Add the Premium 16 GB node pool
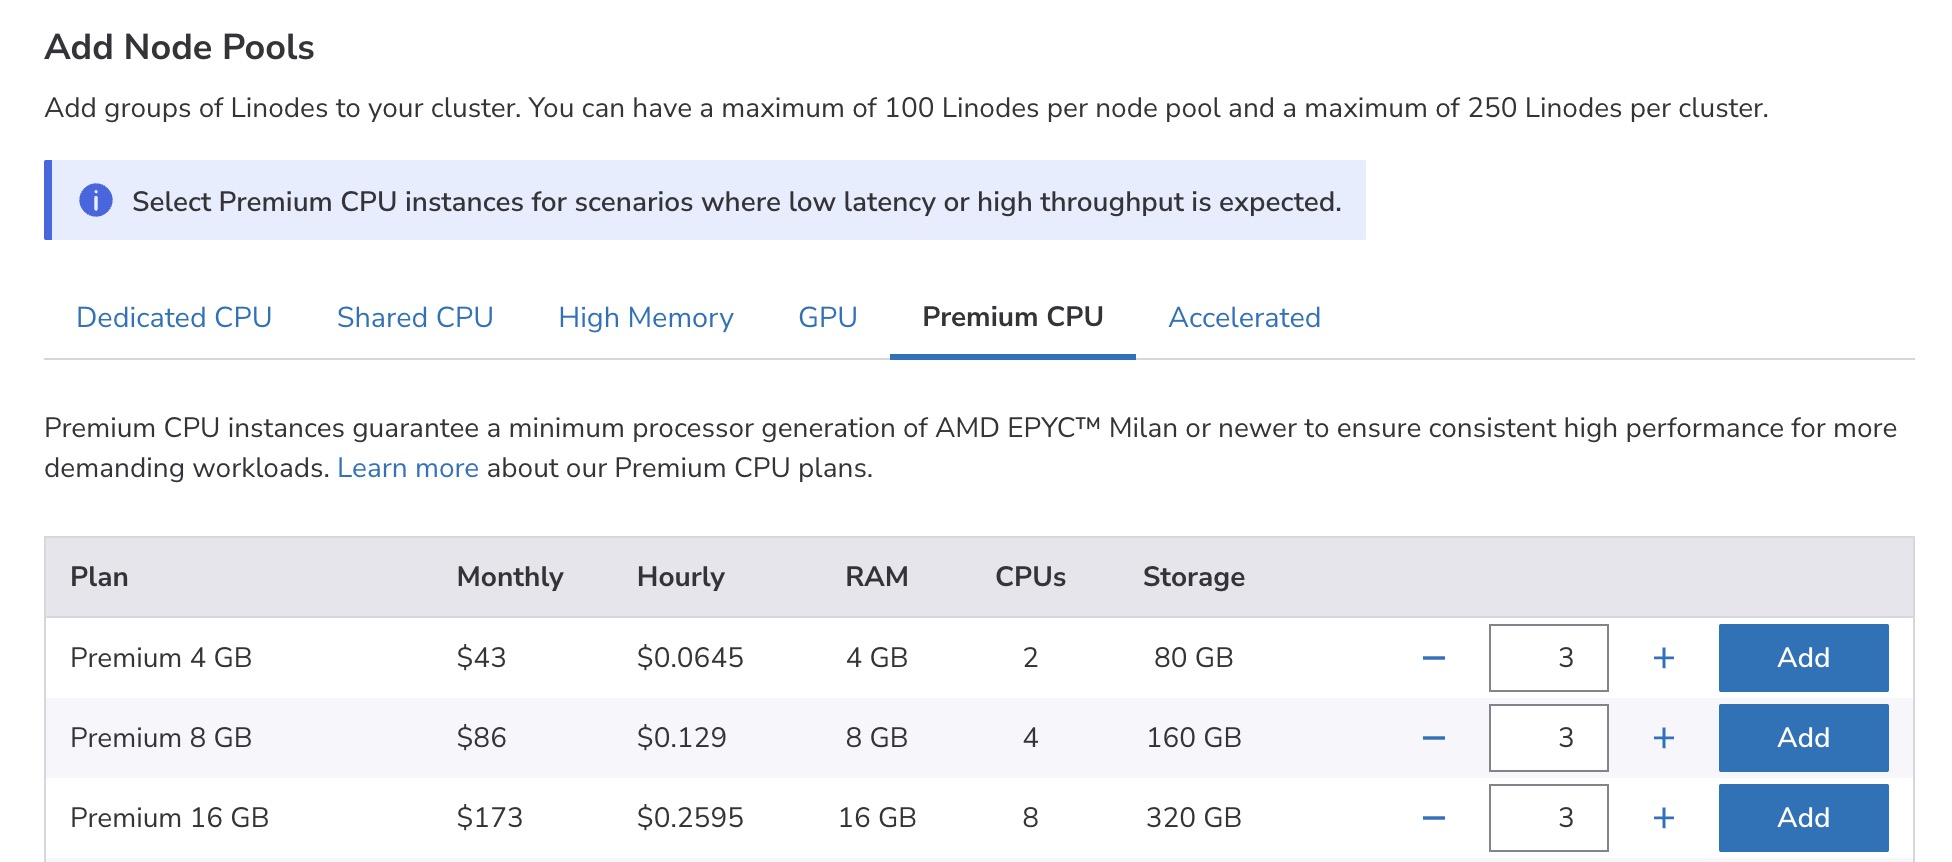Viewport: 1952px width, 862px height. [x=1803, y=818]
